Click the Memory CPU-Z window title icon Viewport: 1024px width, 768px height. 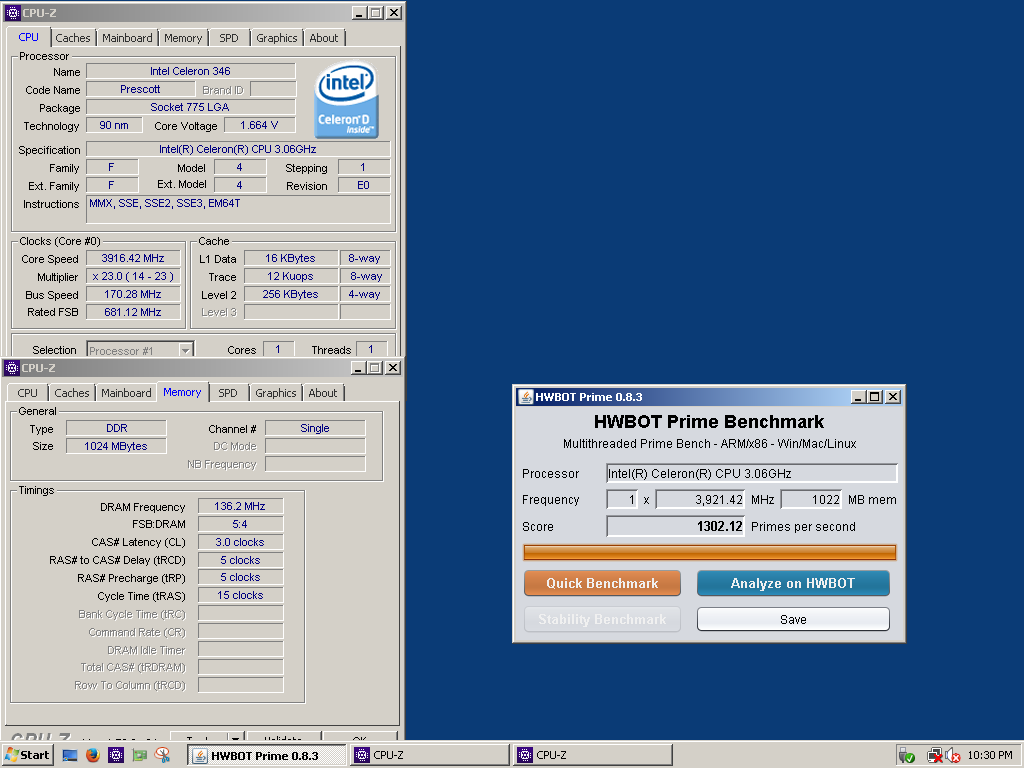click(12, 368)
